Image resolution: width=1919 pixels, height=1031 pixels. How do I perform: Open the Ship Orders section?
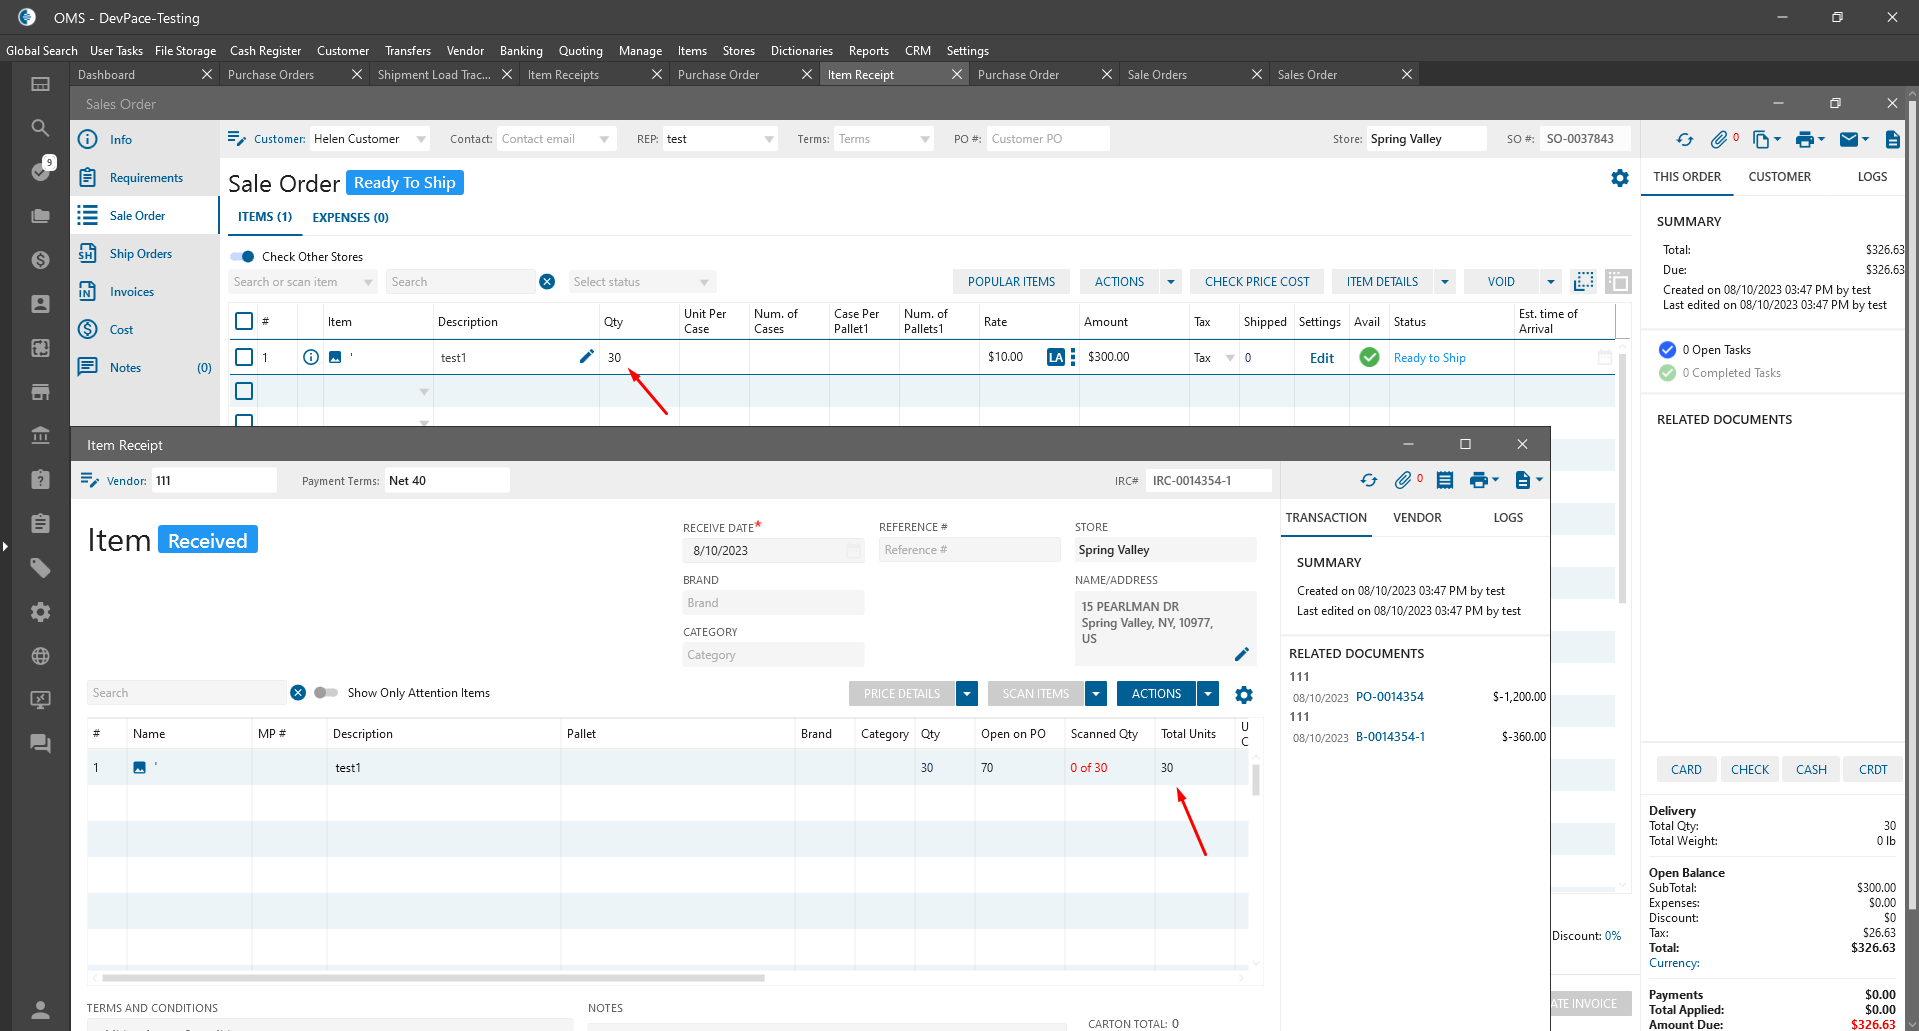click(x=140, y=254)
